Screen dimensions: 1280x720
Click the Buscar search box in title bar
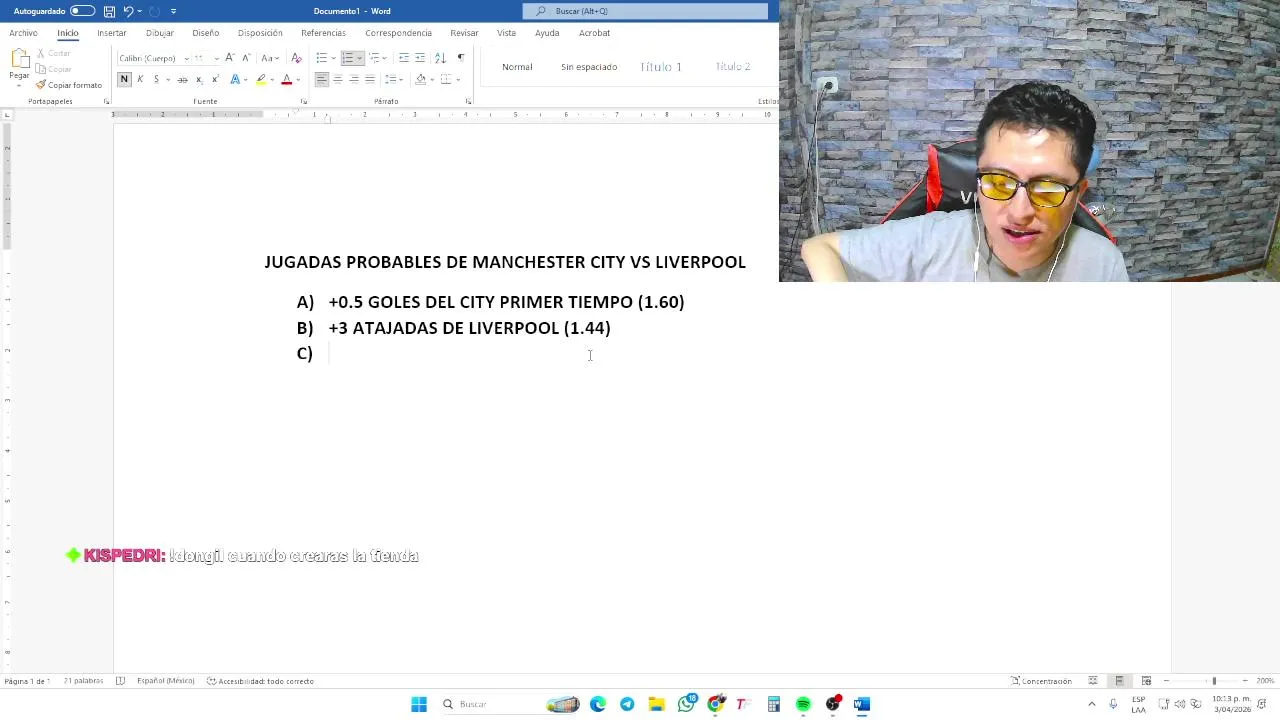coord(645,11)
